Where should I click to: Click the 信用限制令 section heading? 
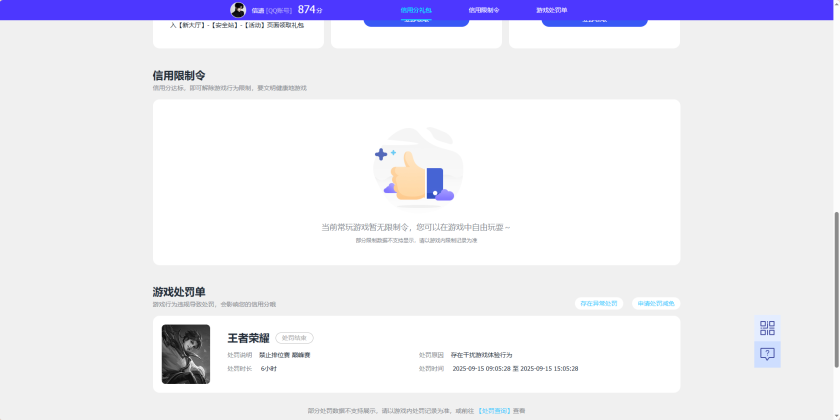pyautogui.click(x=179, y=76)
